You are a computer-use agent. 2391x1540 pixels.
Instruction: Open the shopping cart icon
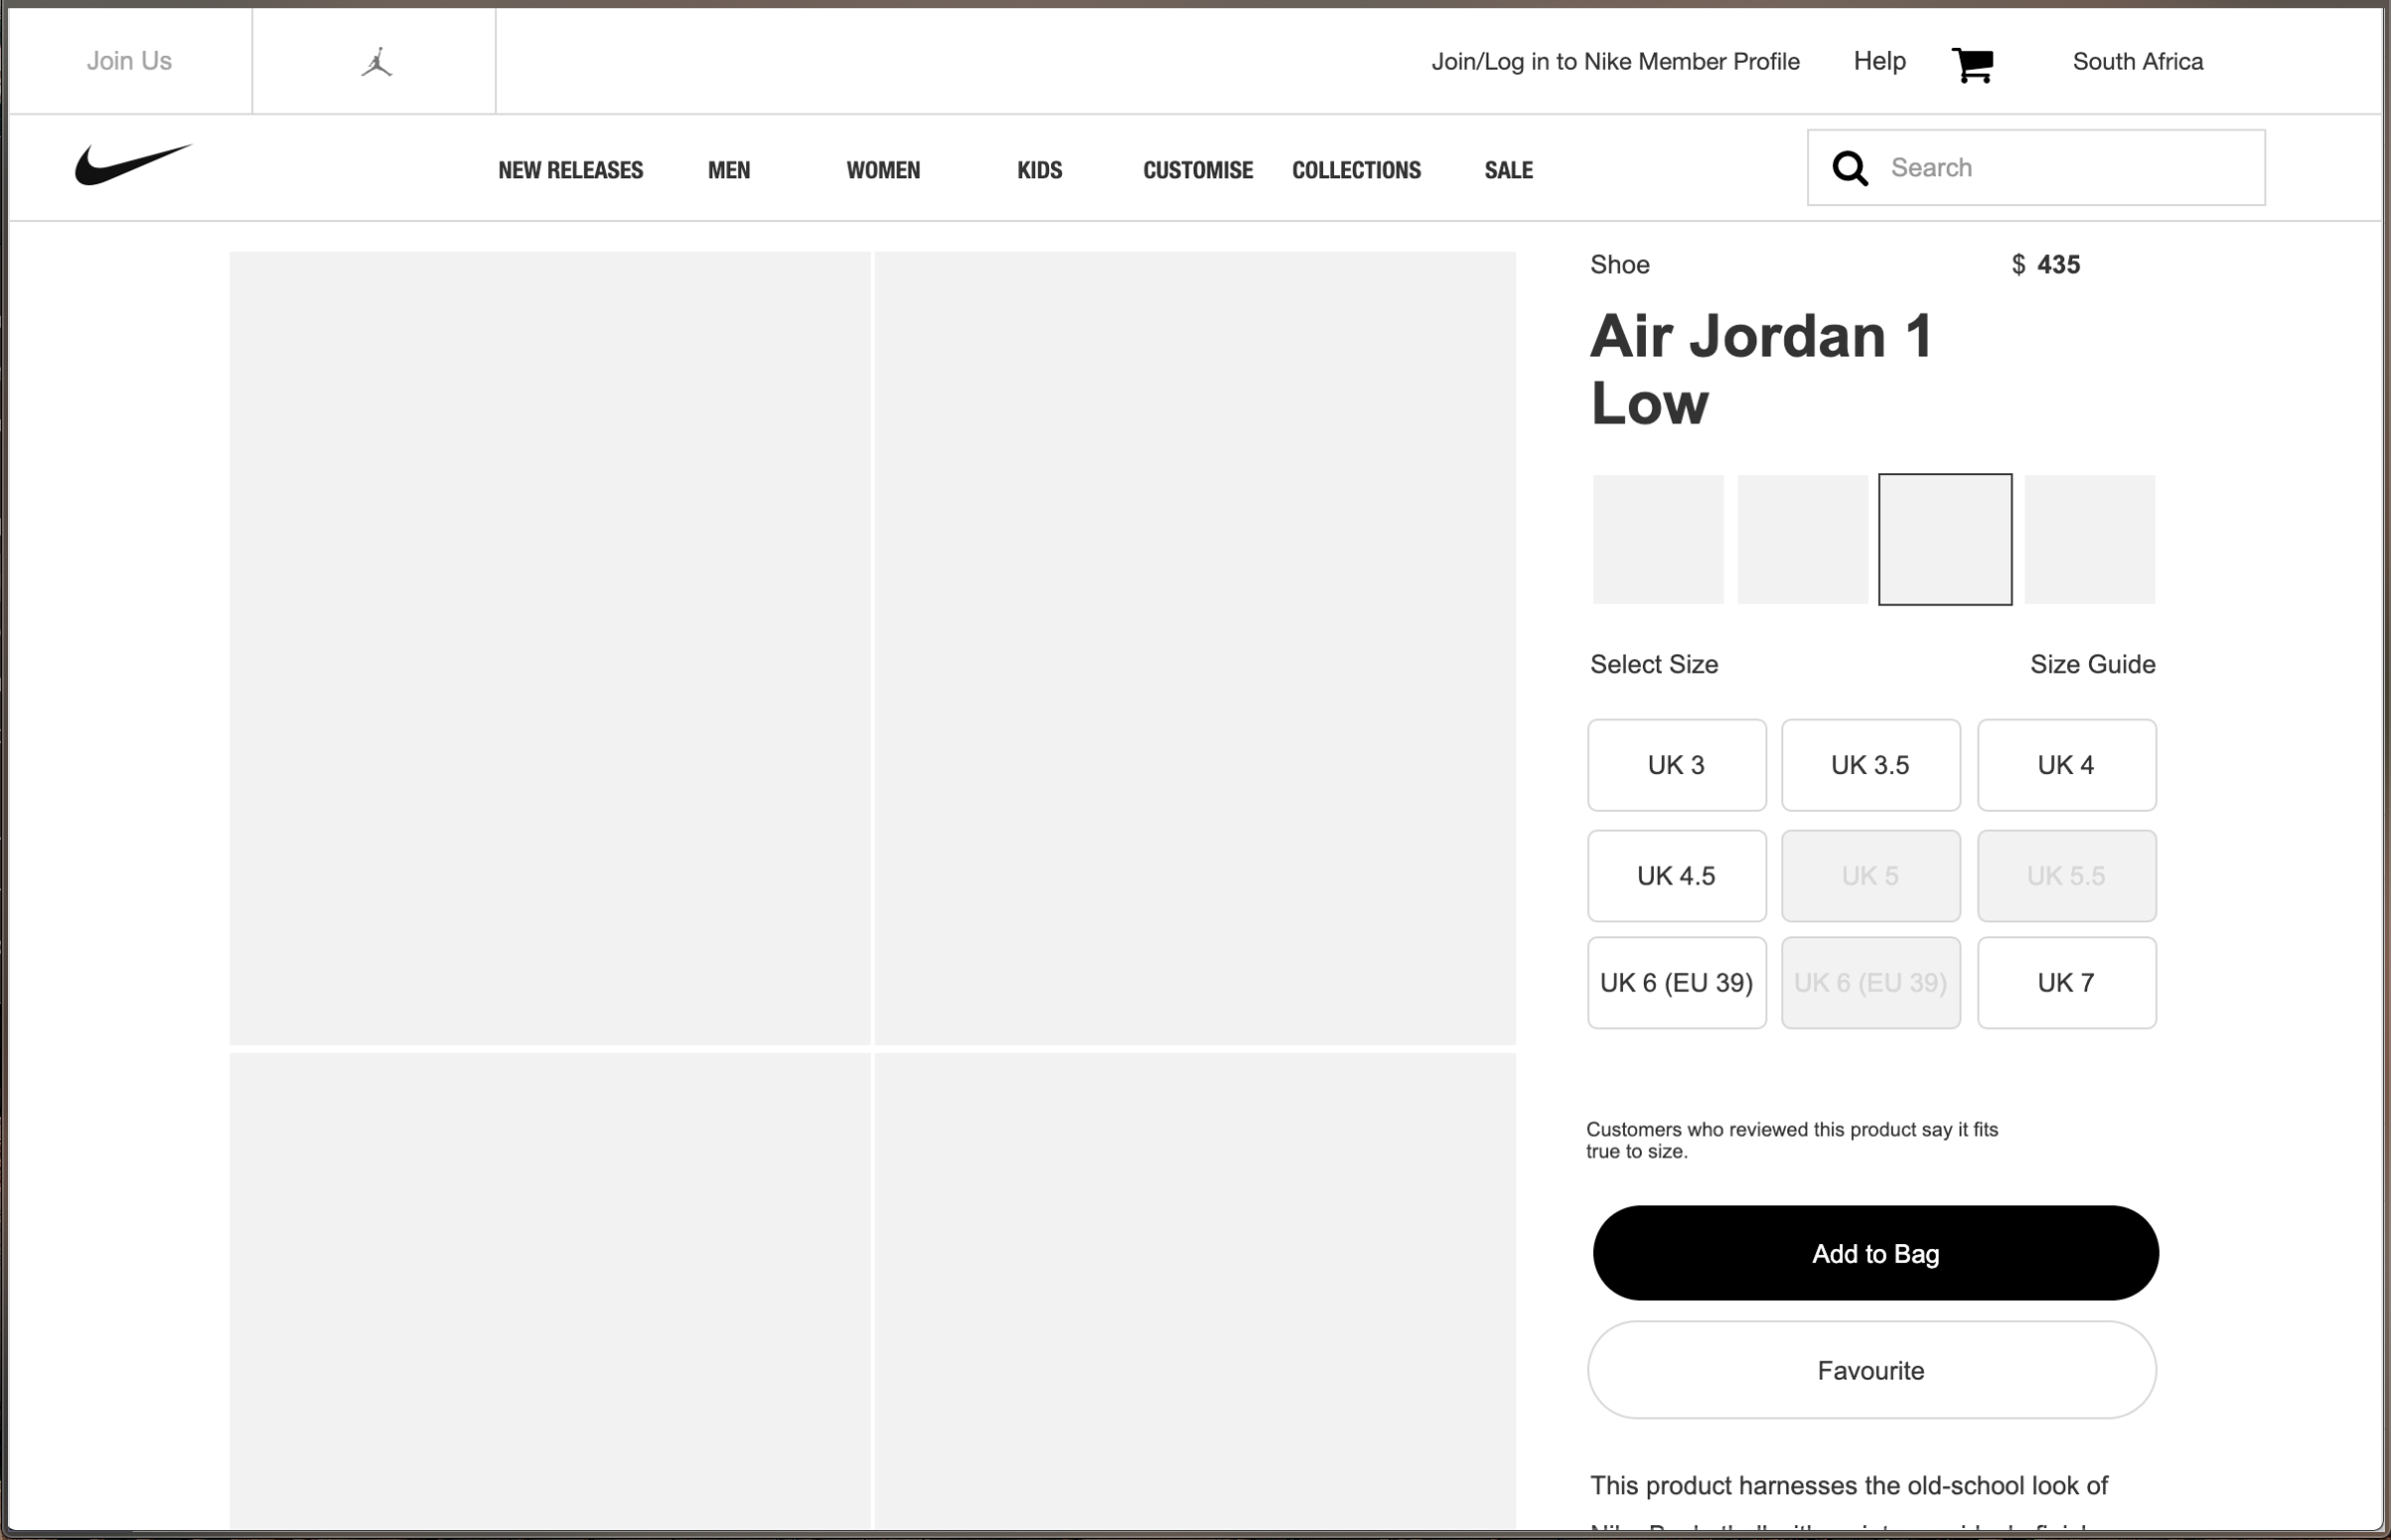coord(1973,65)
